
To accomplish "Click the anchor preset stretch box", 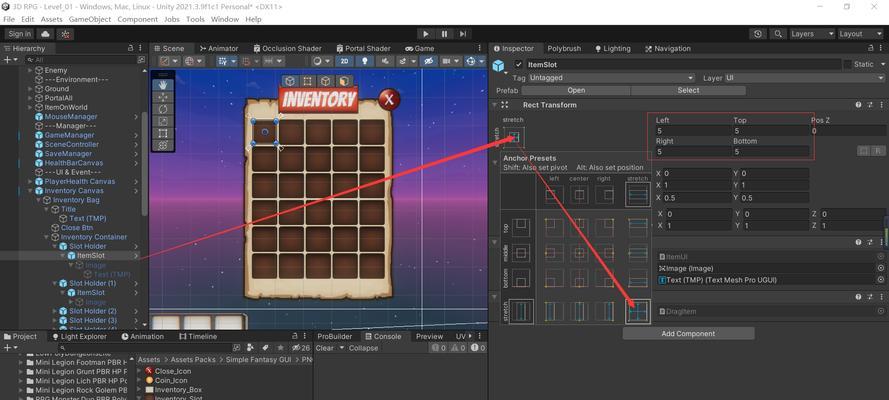I will tap(514, 137).
